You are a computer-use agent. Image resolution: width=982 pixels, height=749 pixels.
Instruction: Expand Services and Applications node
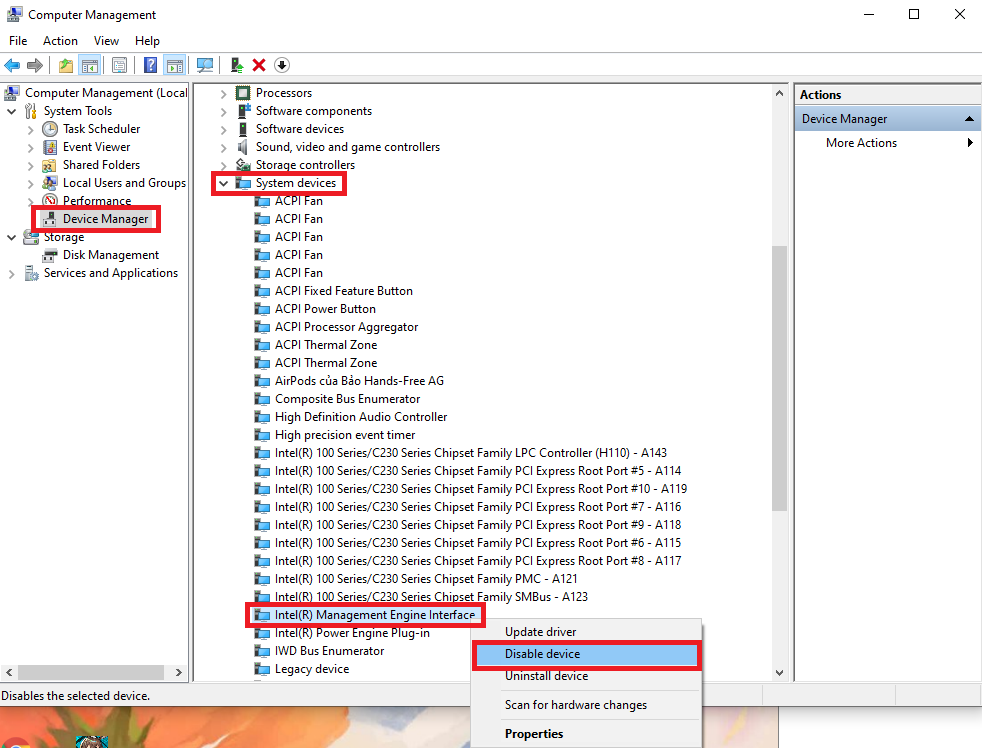tap(11, 274)
